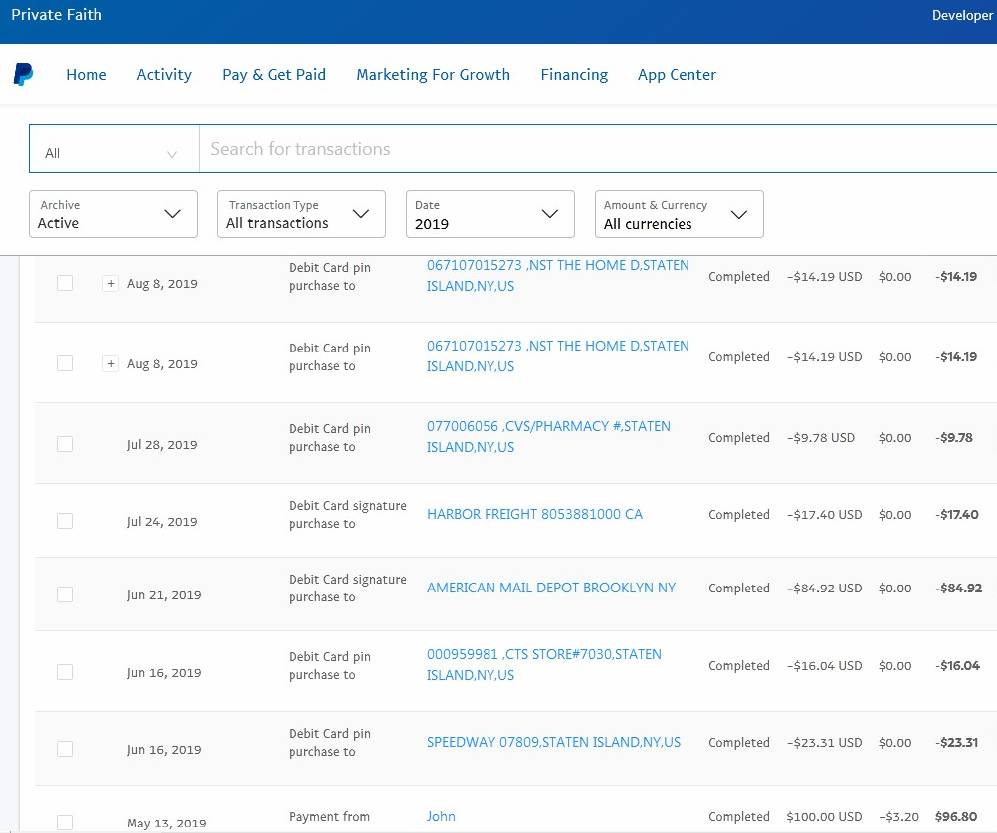
Task: Click the $100.00 USD gross amount
Action: 824,816
